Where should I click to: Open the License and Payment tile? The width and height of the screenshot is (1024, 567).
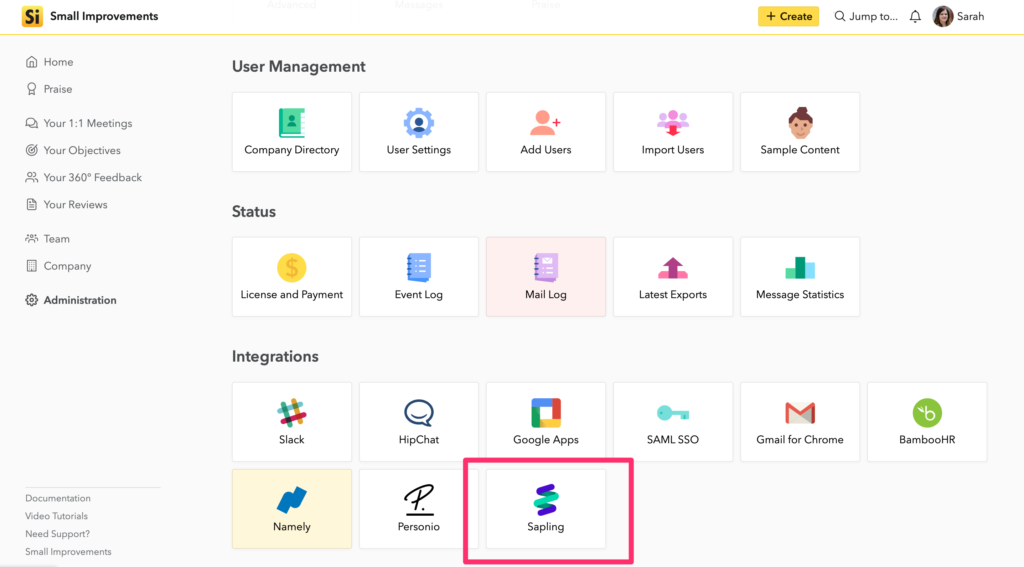(291, 277)
